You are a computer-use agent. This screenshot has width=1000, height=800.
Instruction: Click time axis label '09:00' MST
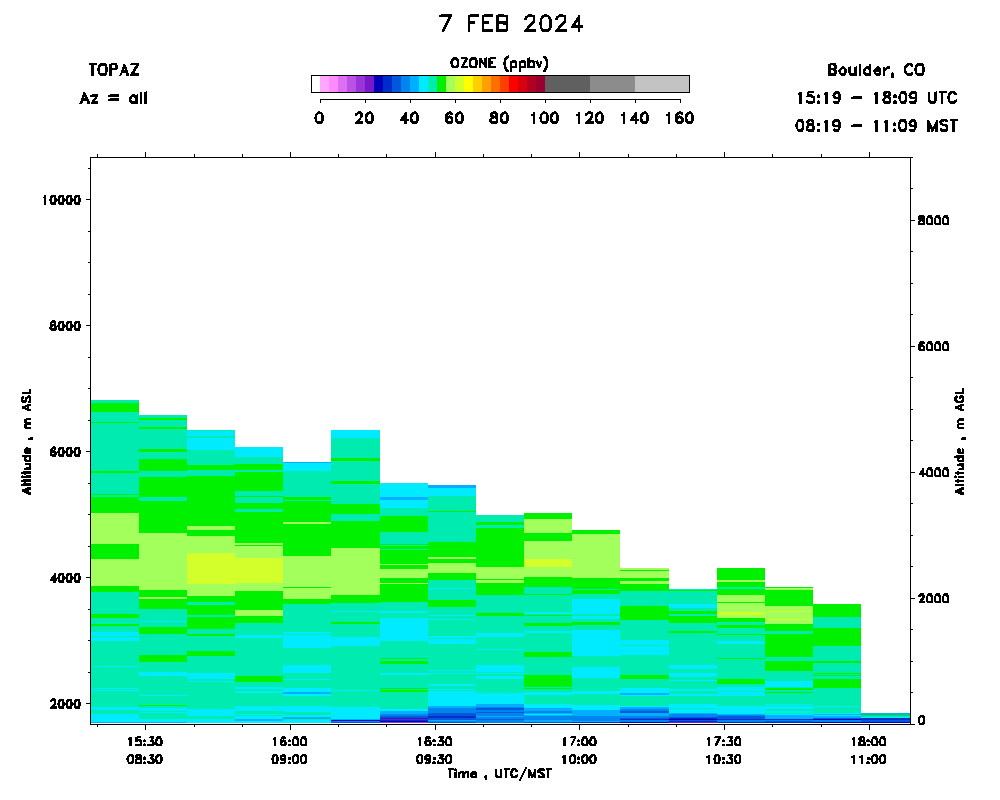click(290, 759)
